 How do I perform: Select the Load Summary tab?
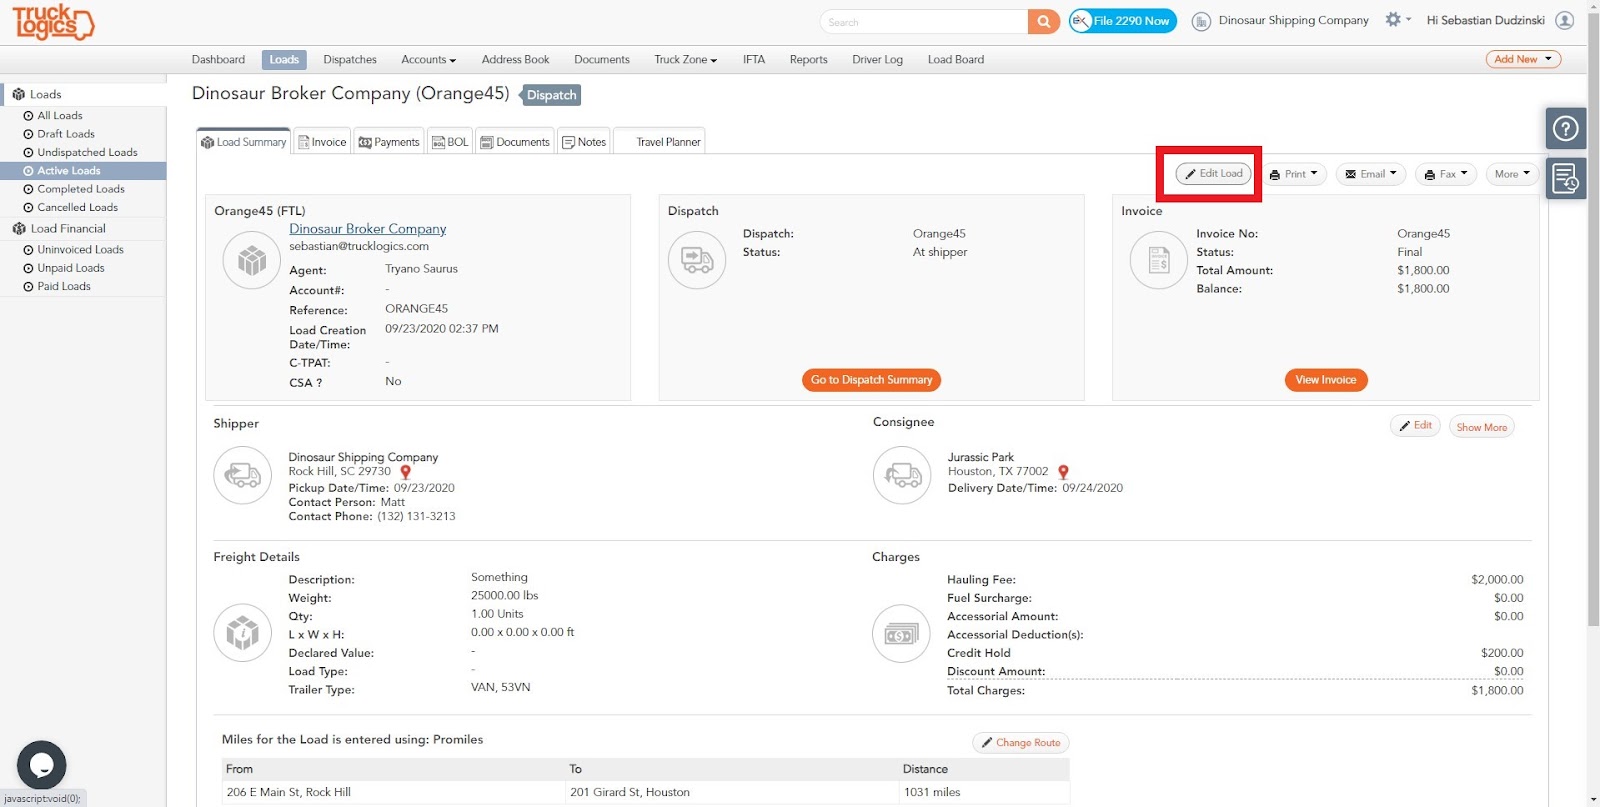click(244, 142)
